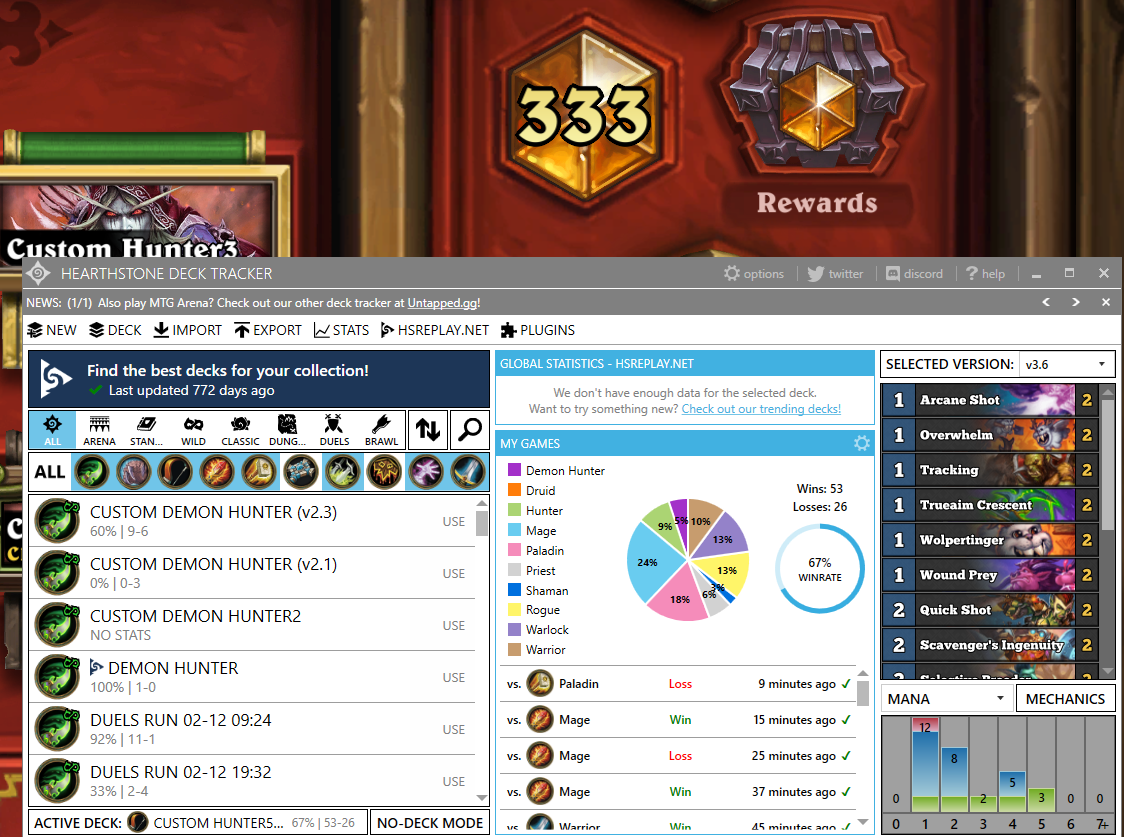The height and width of the screenshot is (837, 1124).
Task: Open the DECK menu
Action: click(x=115, y=330)
